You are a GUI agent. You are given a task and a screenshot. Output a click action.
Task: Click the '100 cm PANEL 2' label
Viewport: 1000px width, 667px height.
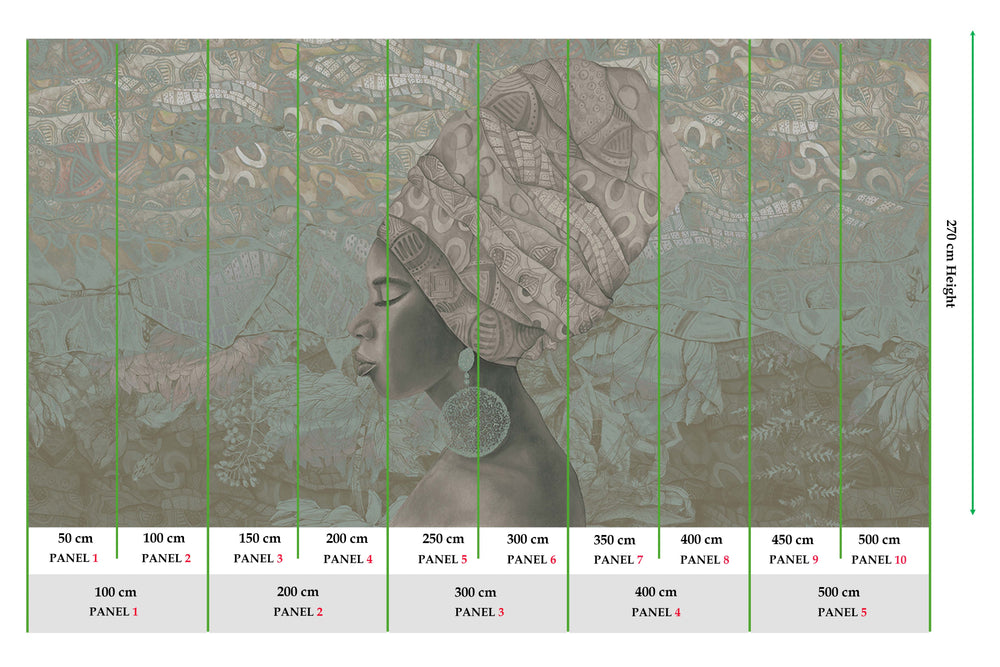click(165, 548)
